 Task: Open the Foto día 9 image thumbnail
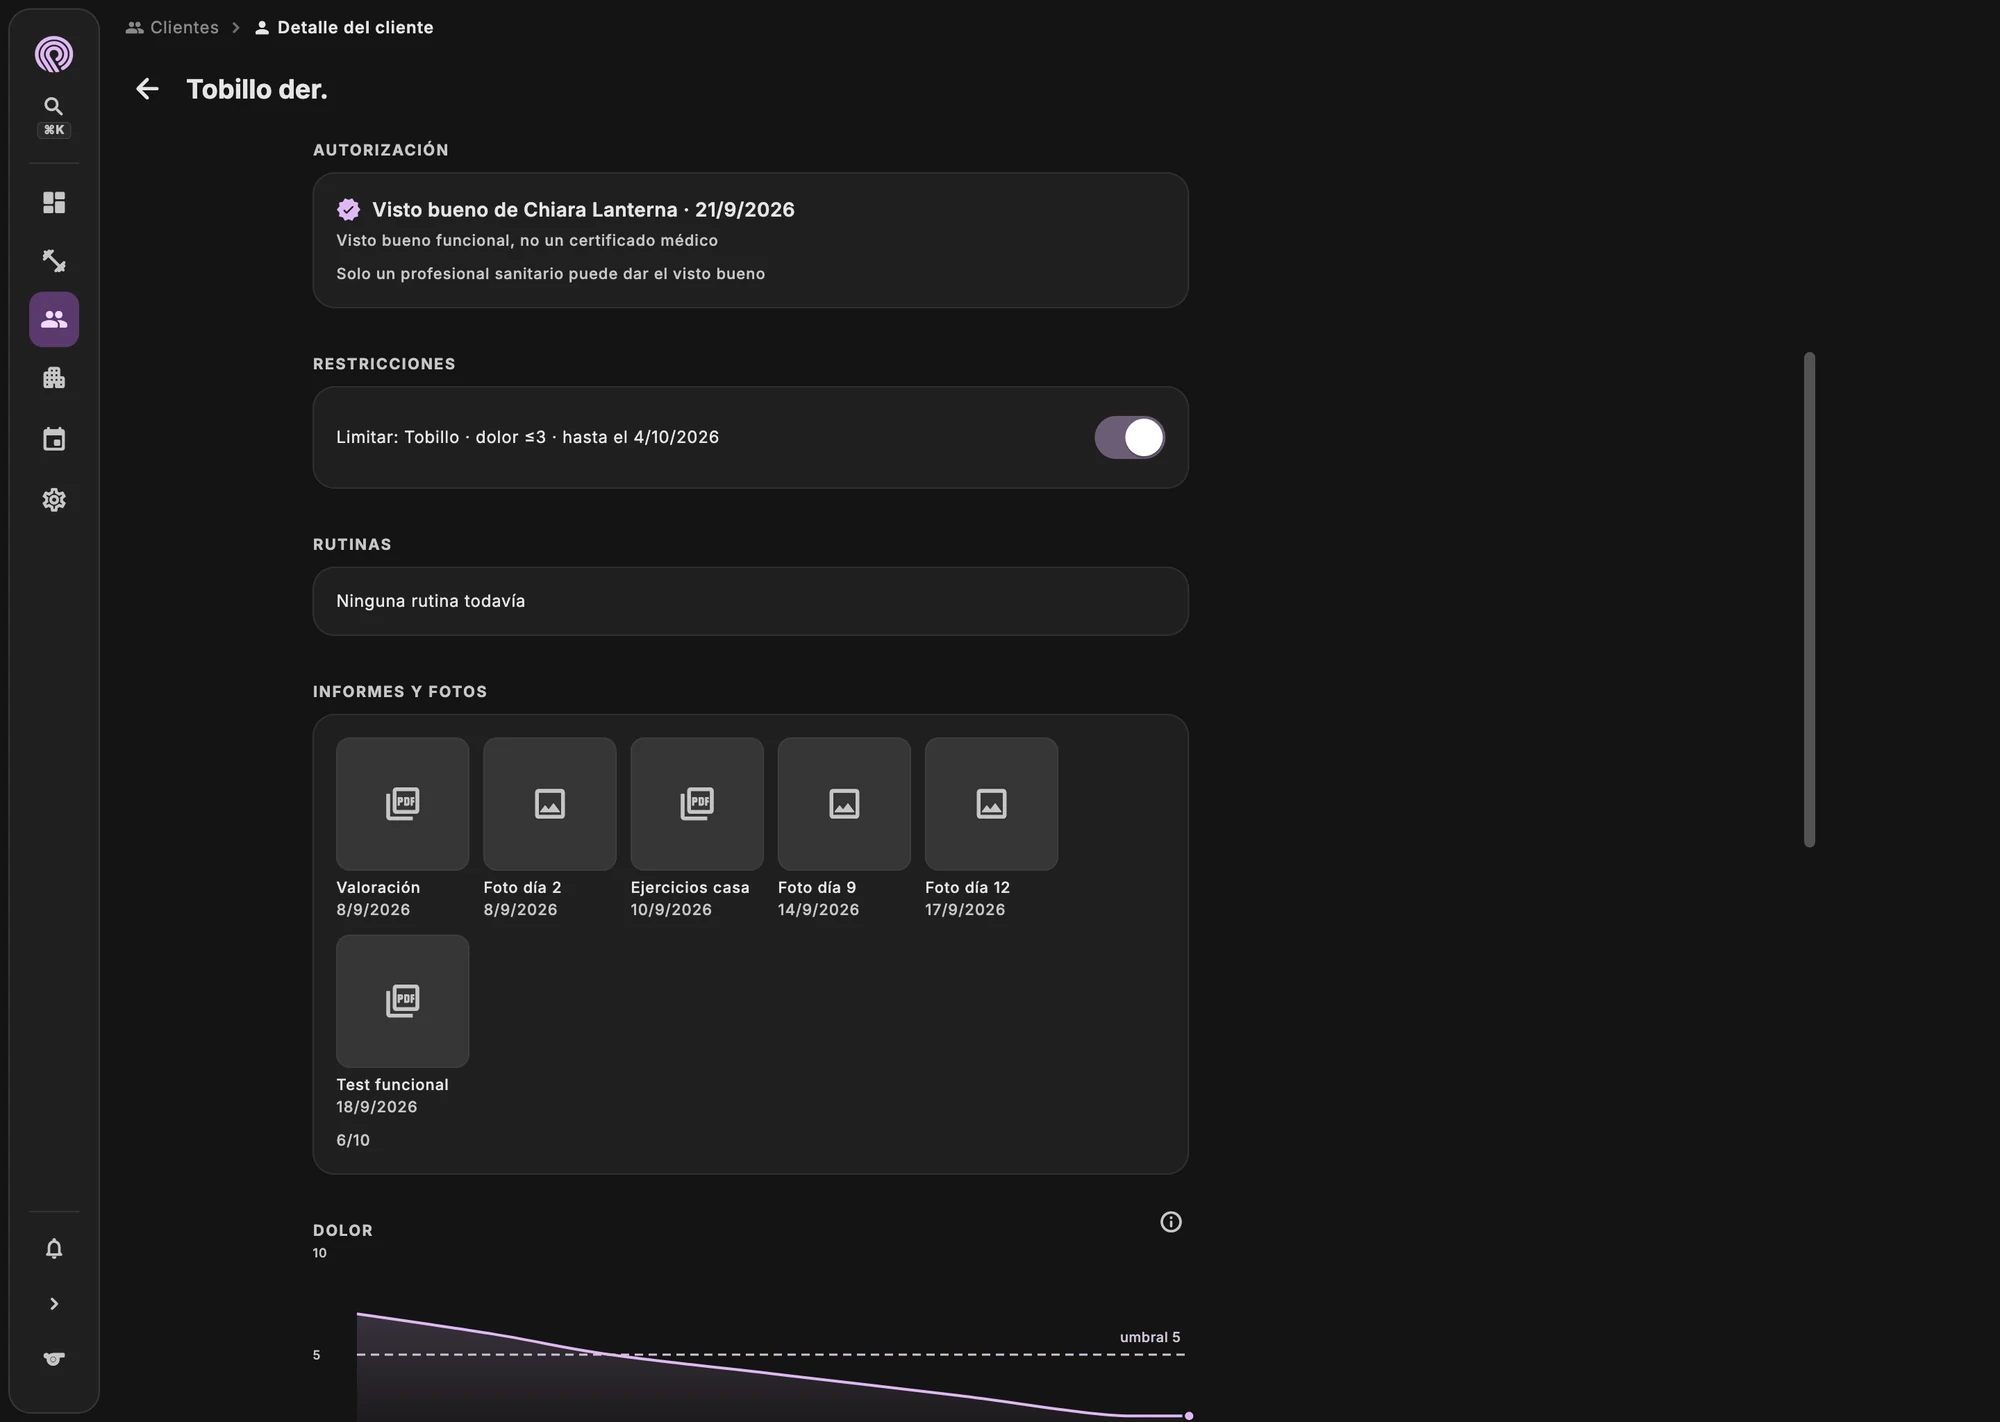[x=844, y=804]
